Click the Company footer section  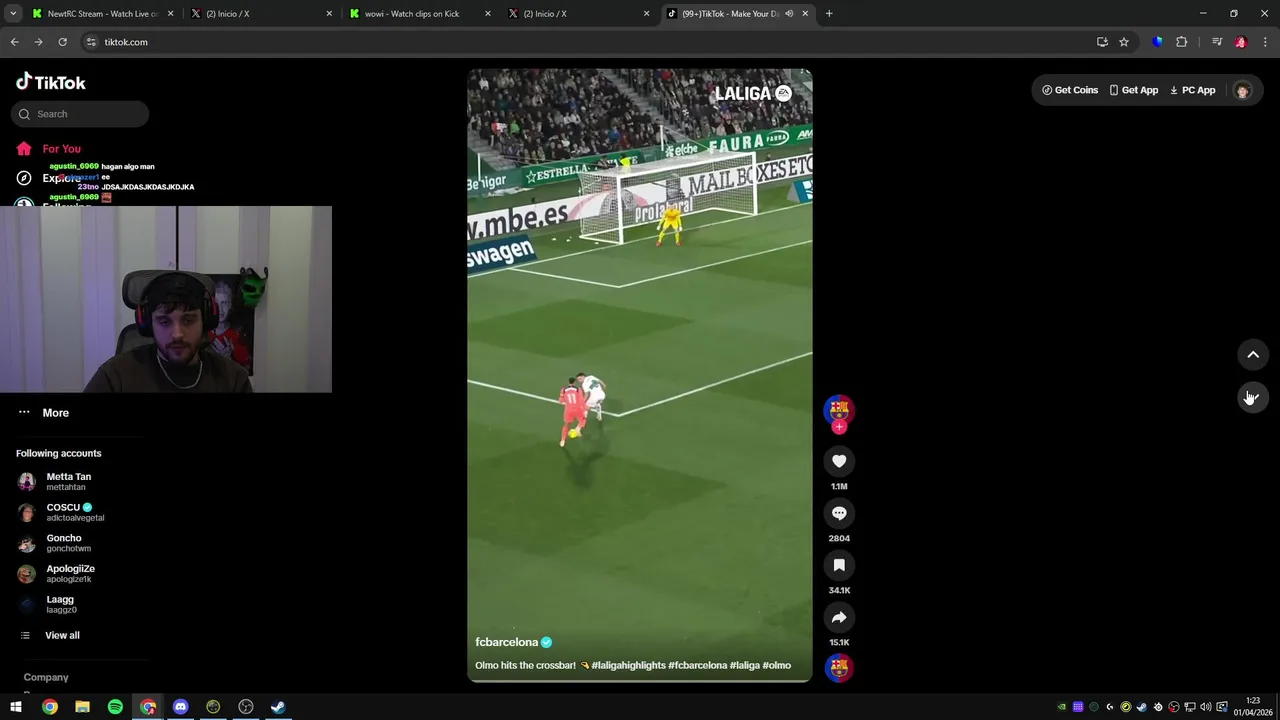pyautogui.click(x=46, y=677)
